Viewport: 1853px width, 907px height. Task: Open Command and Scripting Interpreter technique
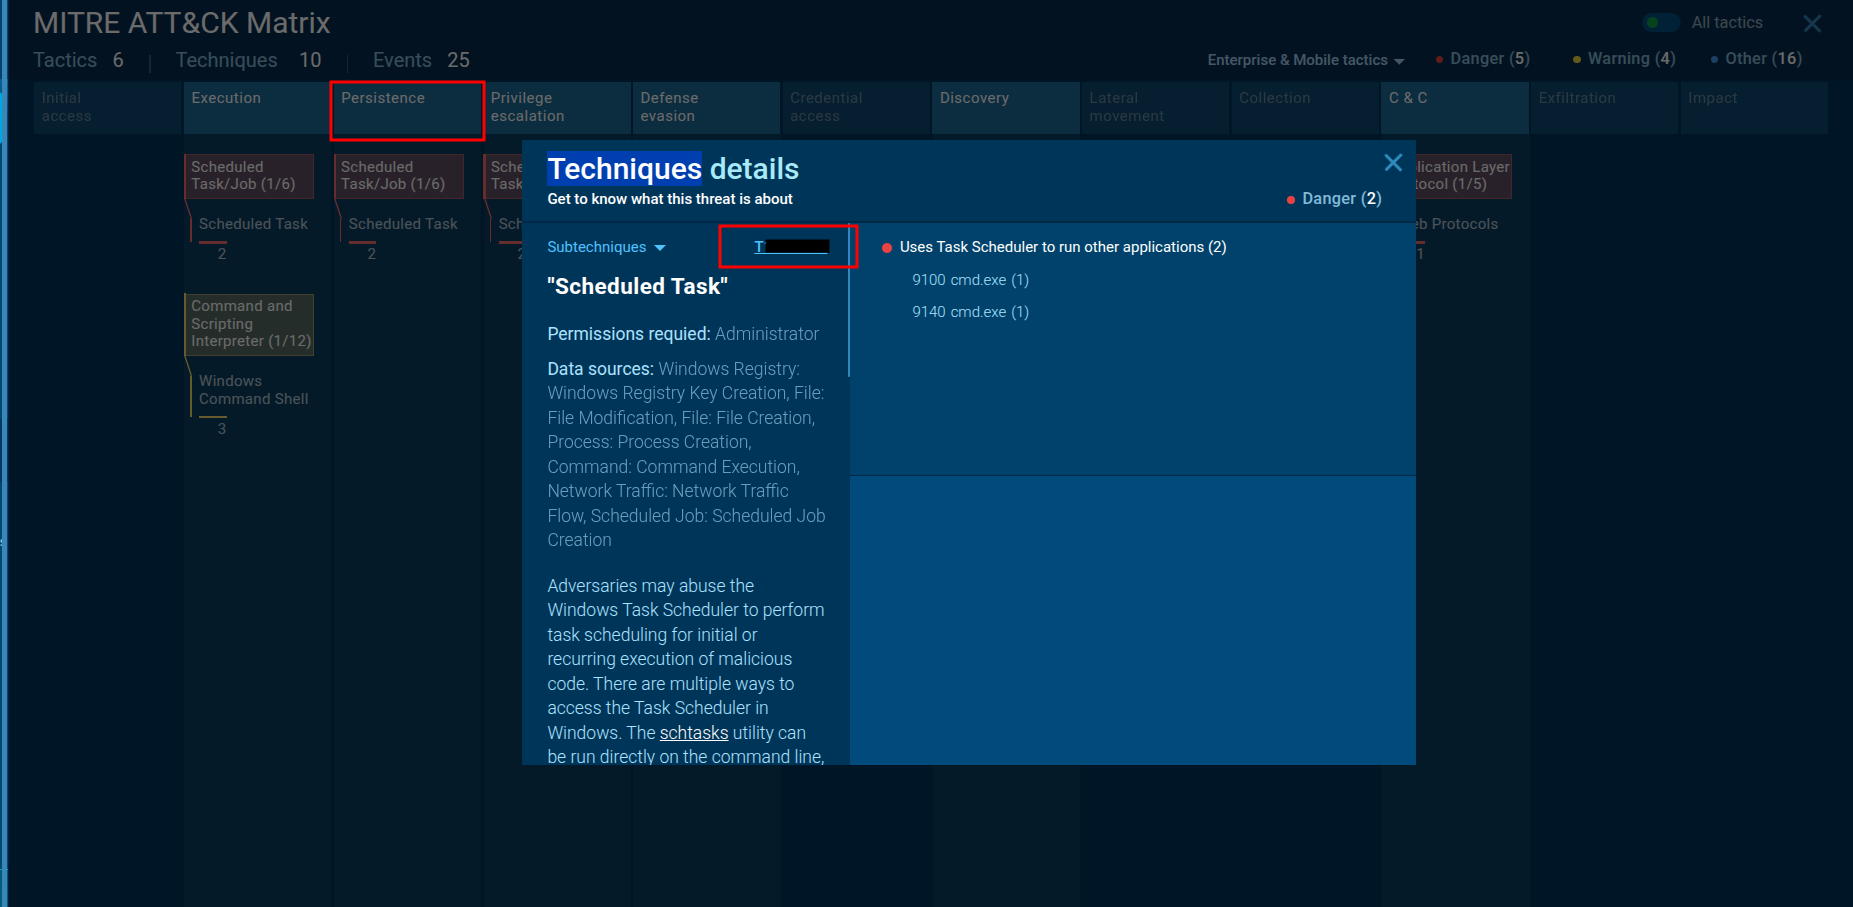tap(249, 324)
